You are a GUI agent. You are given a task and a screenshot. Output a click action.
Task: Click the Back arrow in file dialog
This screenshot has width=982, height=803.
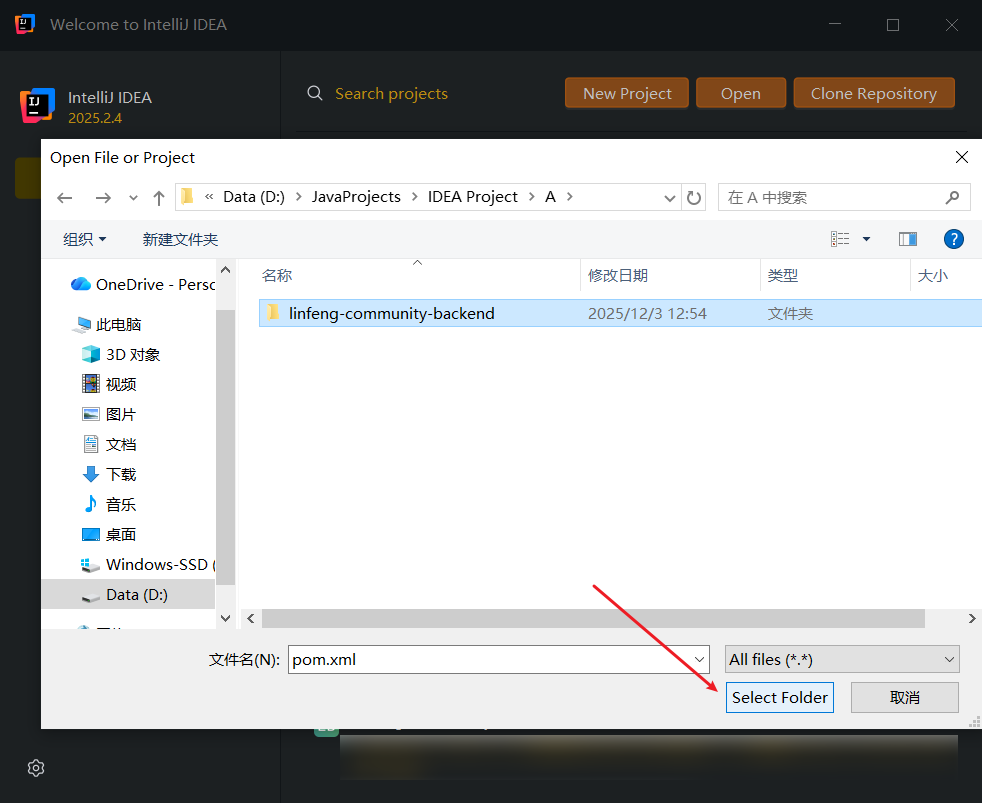[65, 198]
